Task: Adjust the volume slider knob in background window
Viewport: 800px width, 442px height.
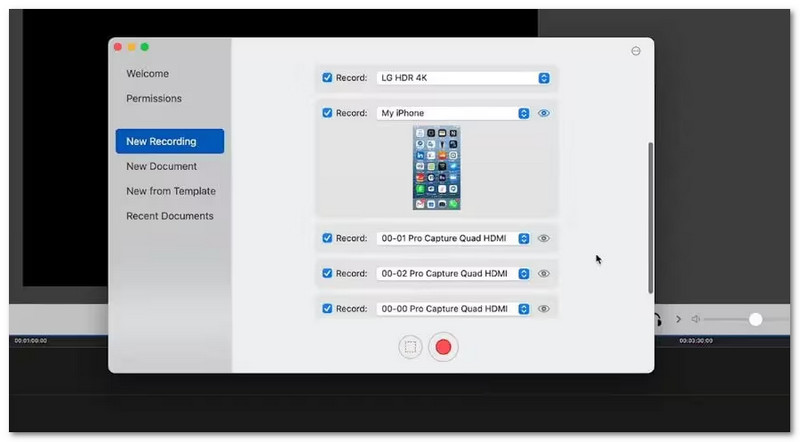Action: click(756, 320)
